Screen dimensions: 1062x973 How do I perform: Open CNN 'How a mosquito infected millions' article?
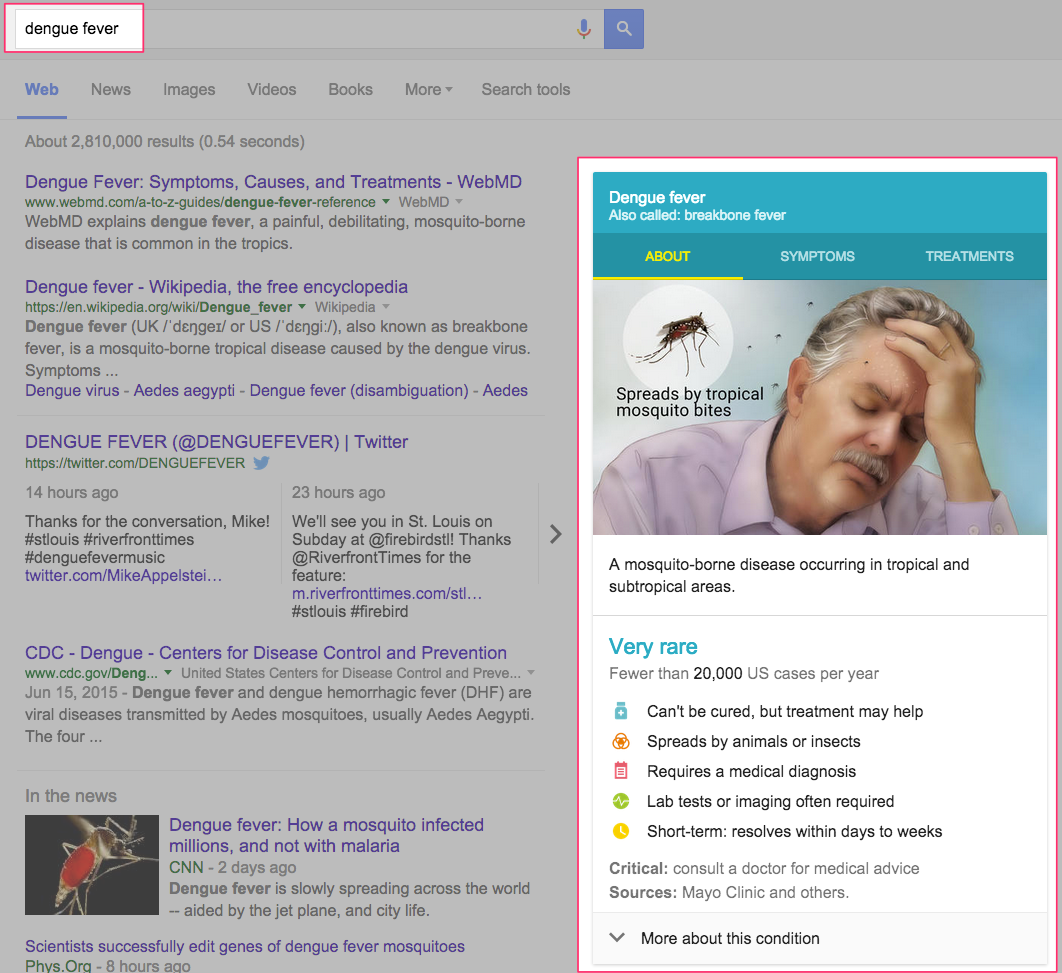pyautogui.click(x=326, y=835)
